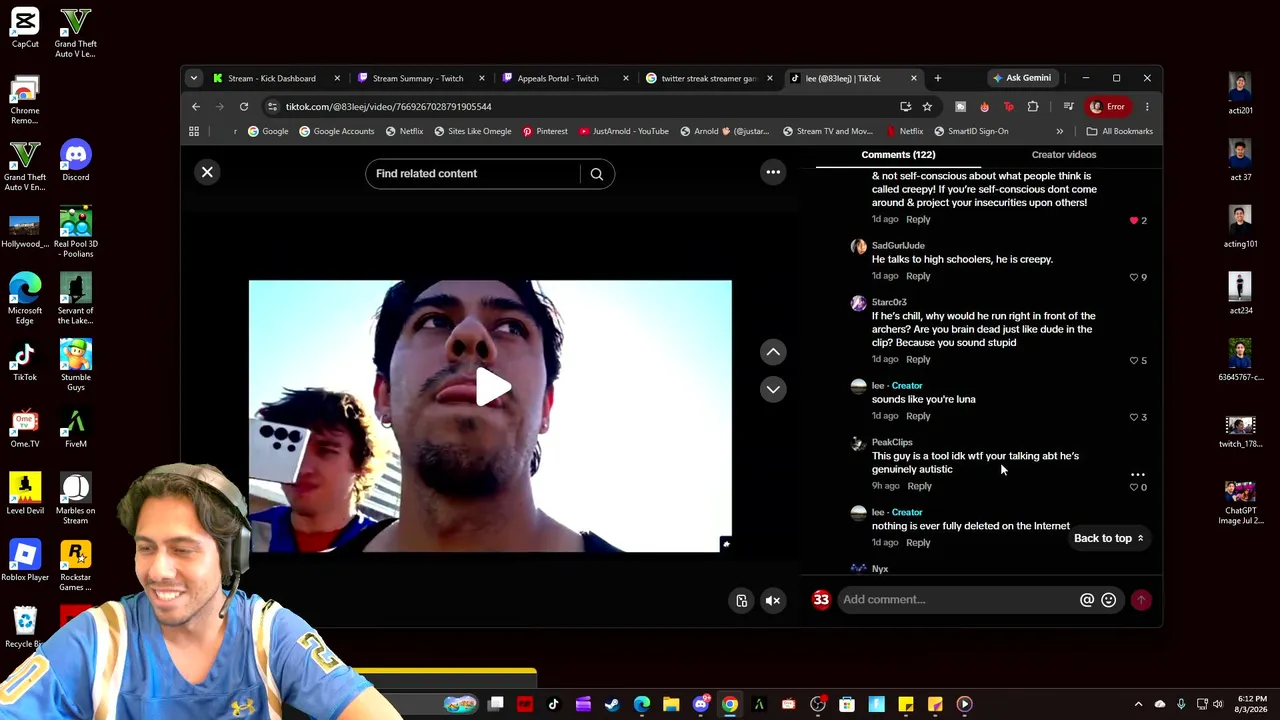Switch to the Appeals Portal - Twitch tab

[x=558, y=78]
